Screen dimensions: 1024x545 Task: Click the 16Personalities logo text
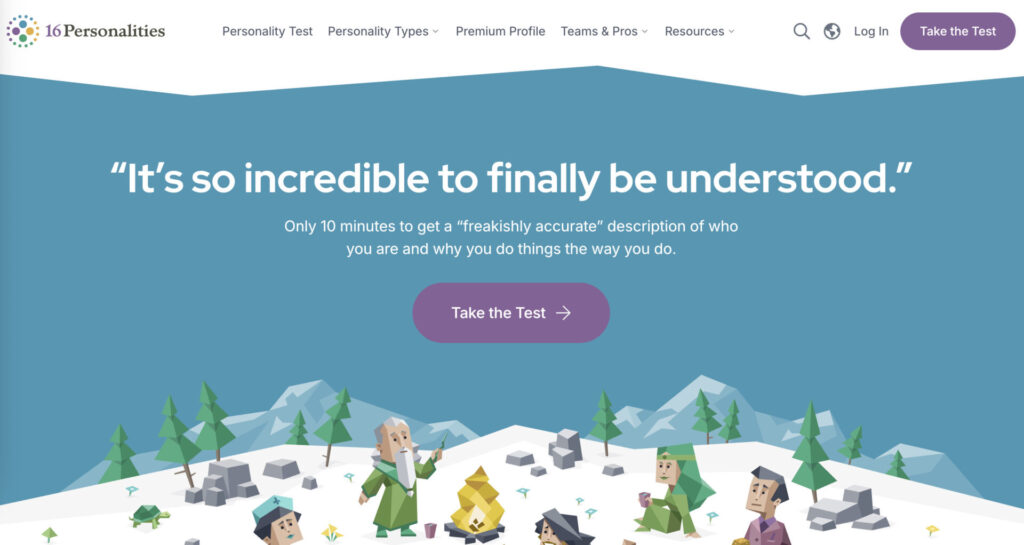coord(105,31)
